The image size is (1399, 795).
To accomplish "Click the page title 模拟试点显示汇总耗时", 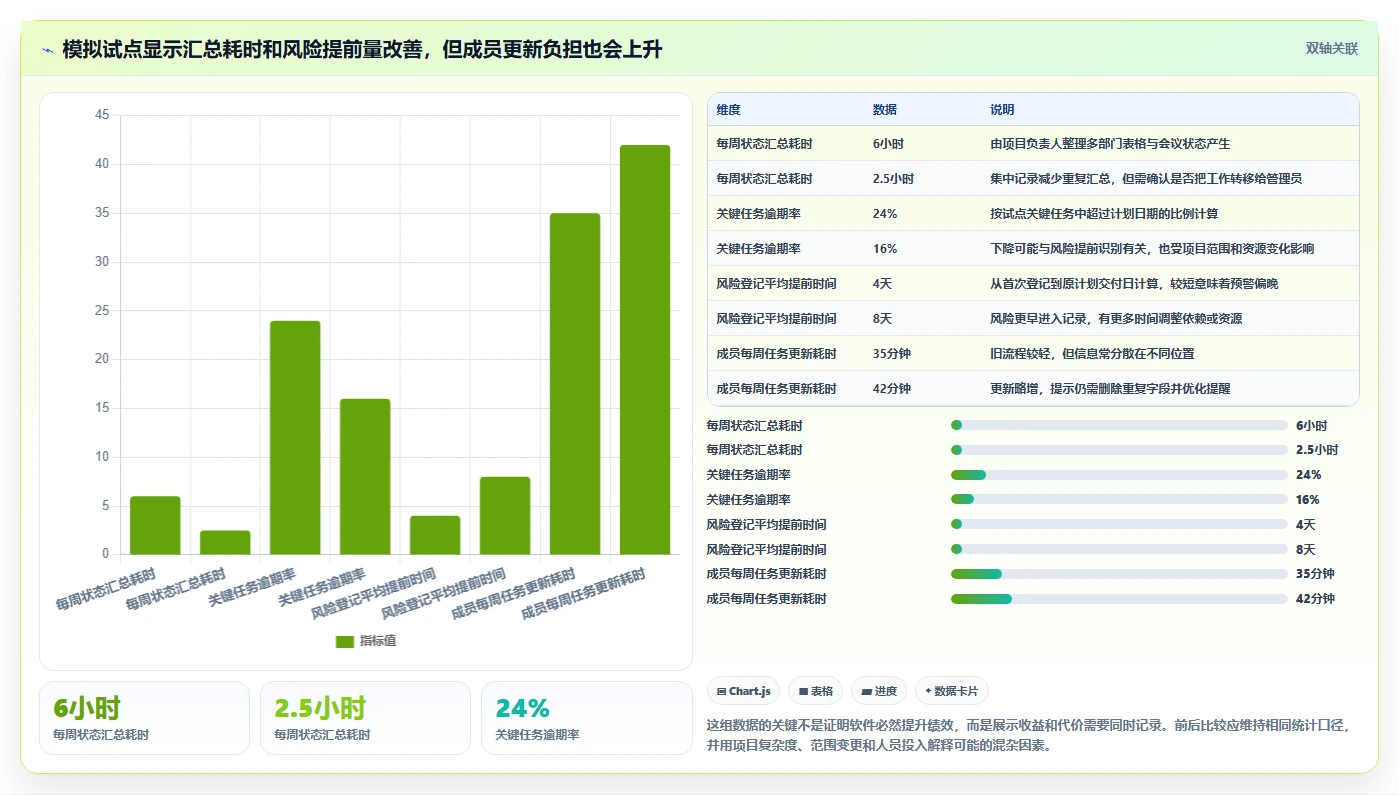I will (x=362, y=50).
